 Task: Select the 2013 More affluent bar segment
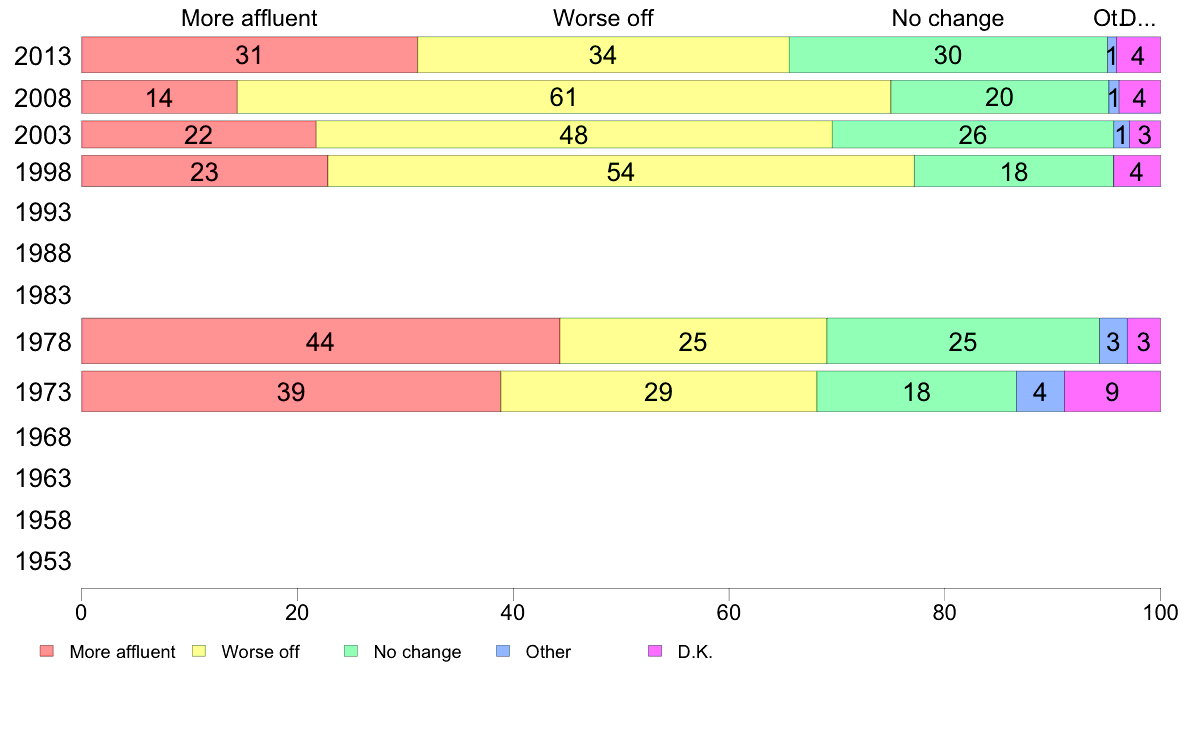click(x=249, y=55)
